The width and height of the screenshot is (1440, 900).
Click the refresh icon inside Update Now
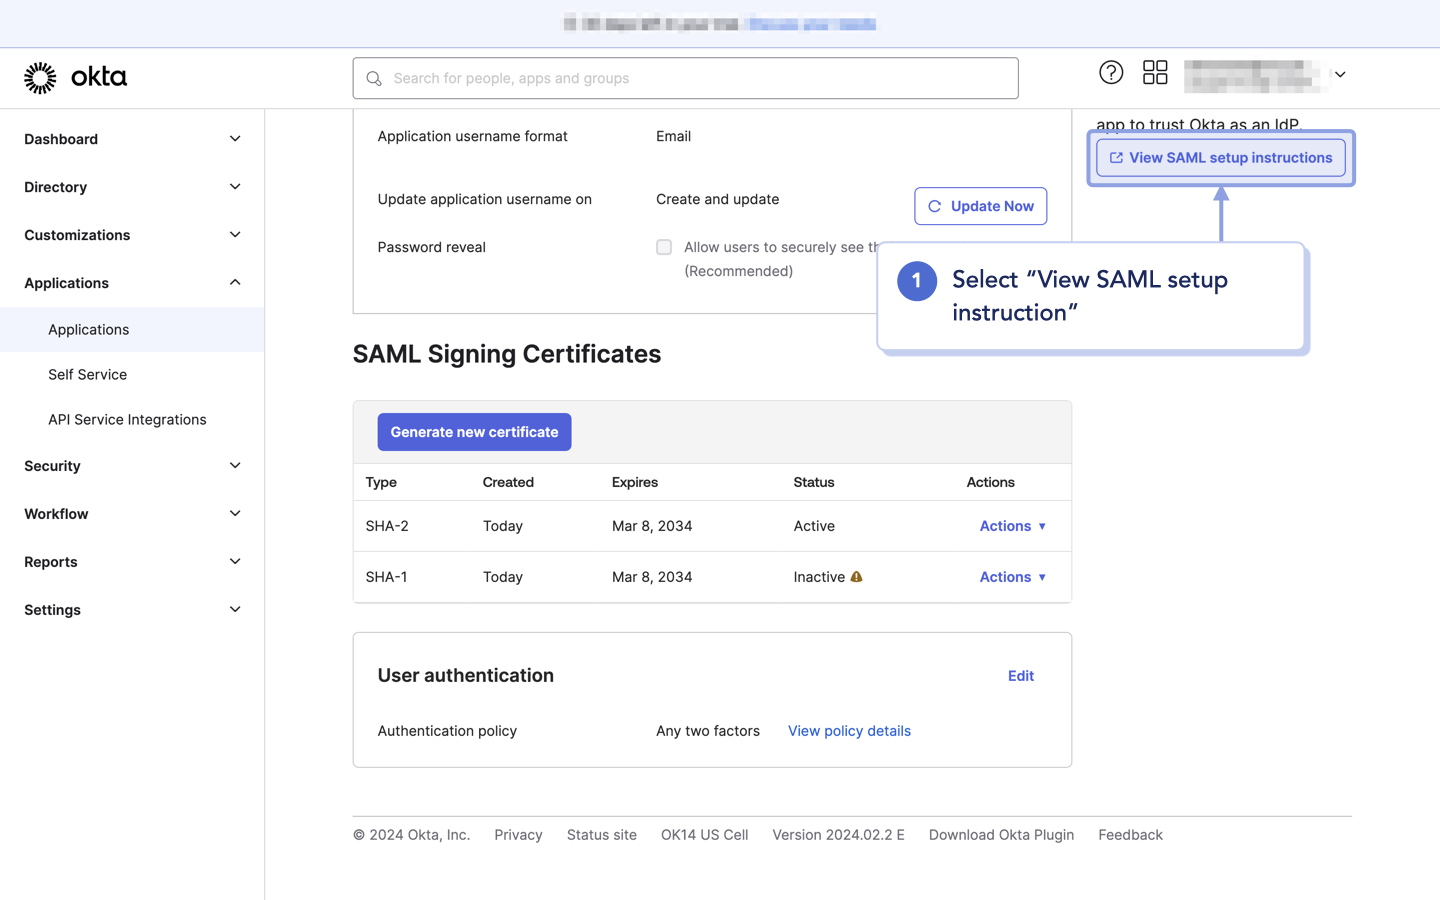point(934,206)
